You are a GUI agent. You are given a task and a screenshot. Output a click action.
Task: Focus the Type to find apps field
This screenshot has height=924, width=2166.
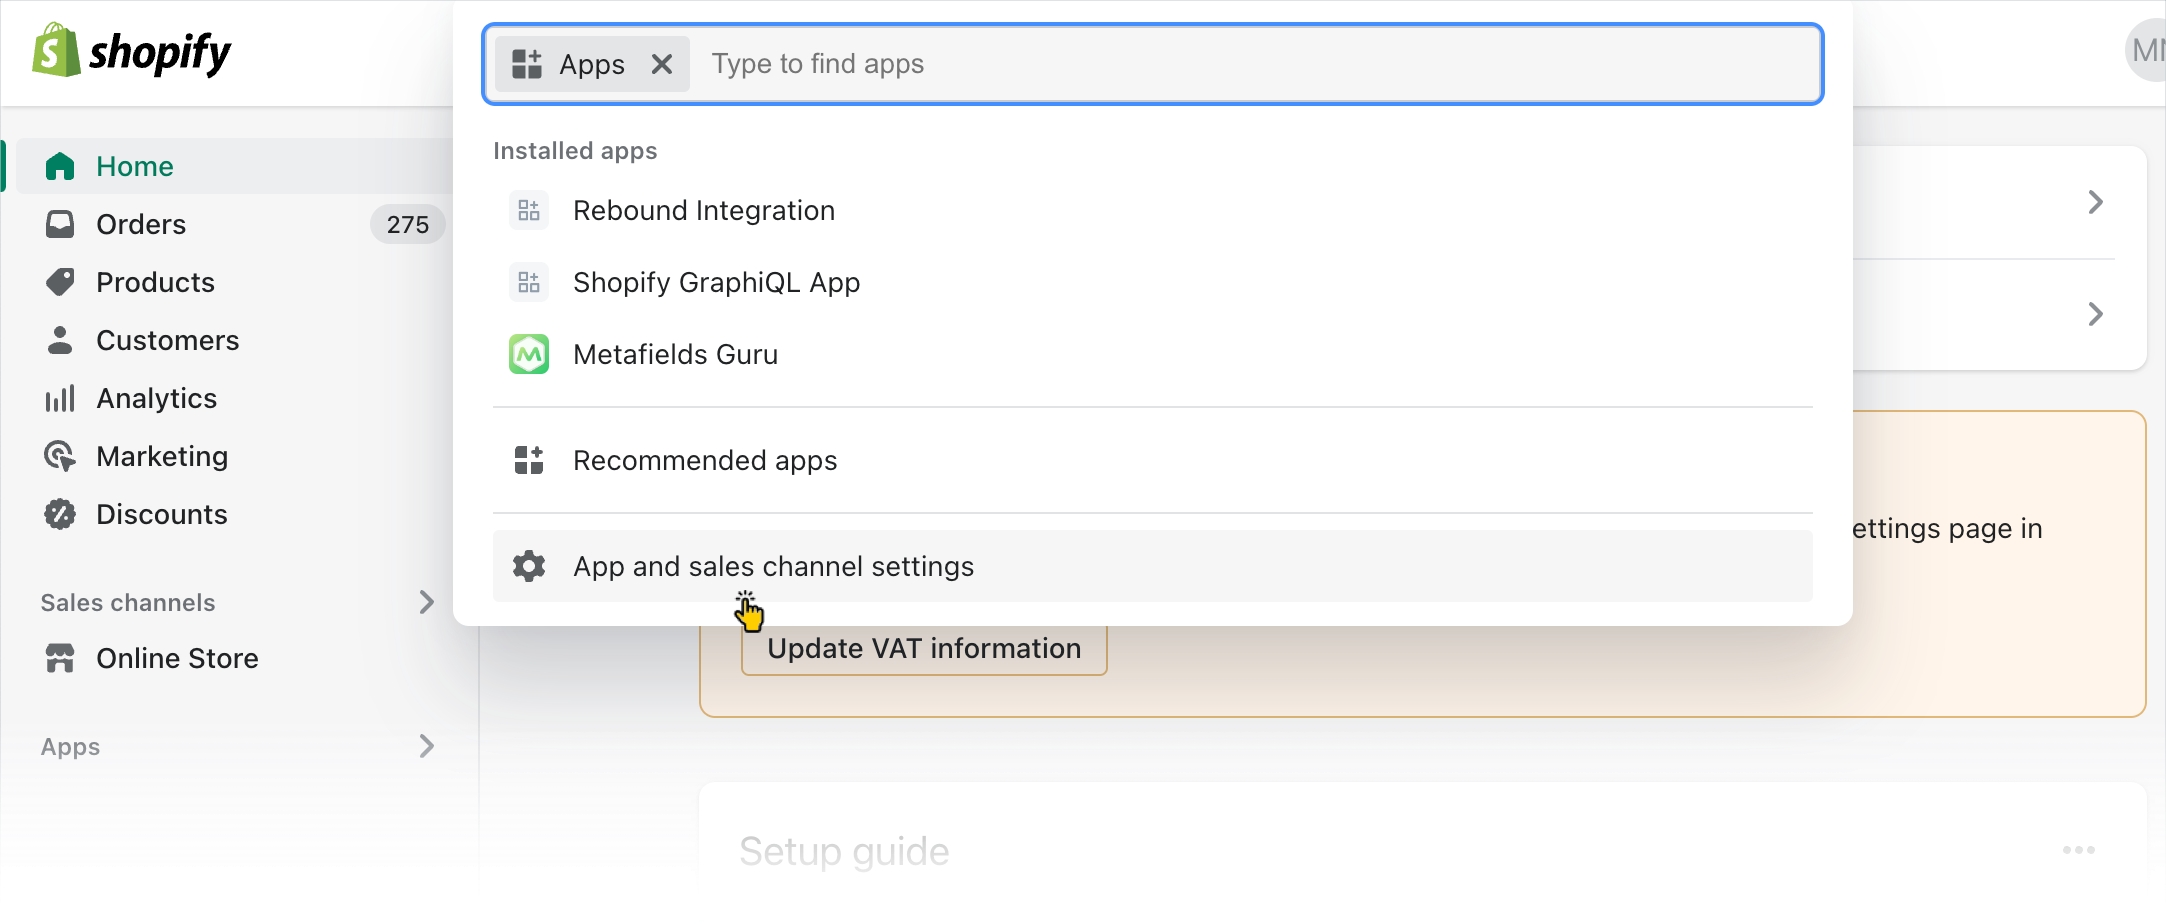pyautogui.click(x=1250, y=64)
